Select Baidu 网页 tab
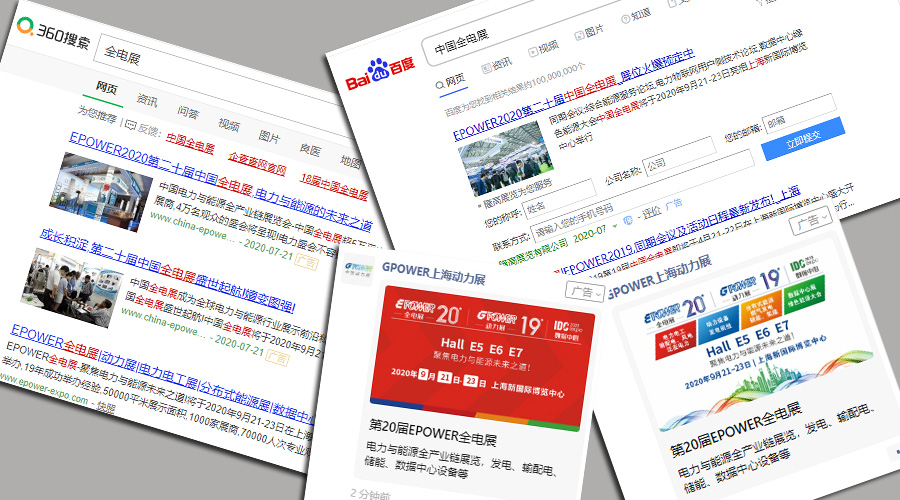The height and width of the screenshot is (500, 900). click(x=451, y=81)
